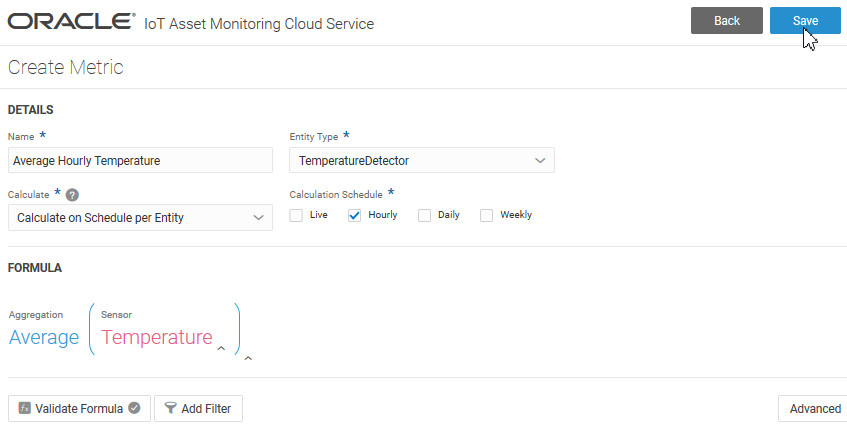The image size is (847, 431).
Task: Click the Entity Type label
Action: coord(314,137)
